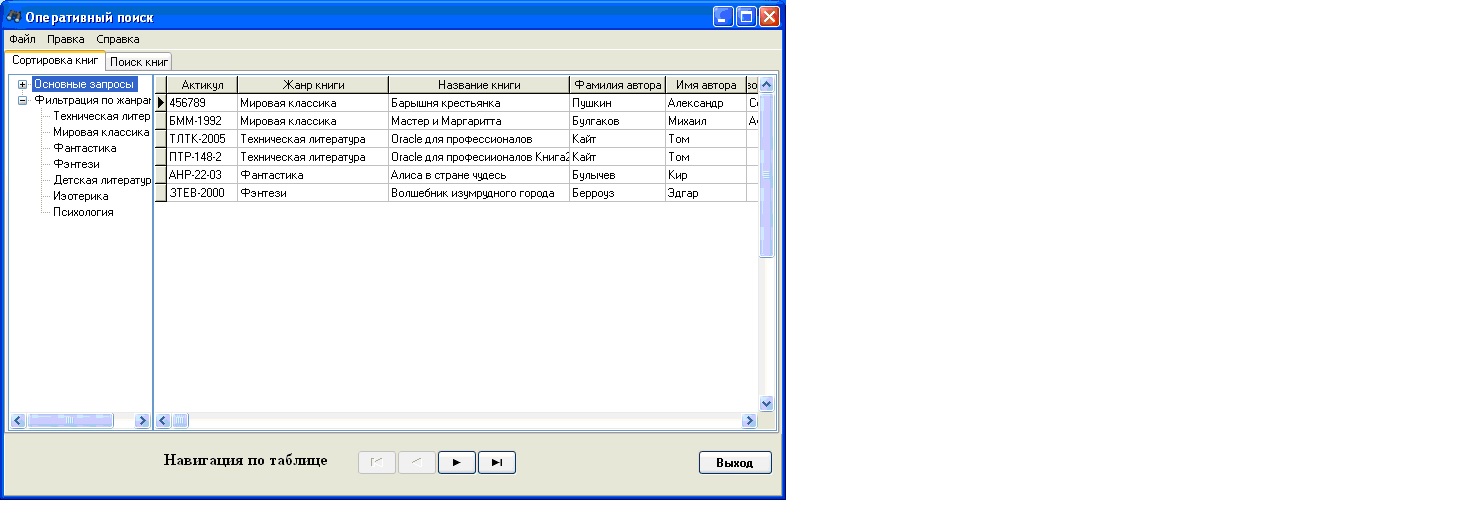The height and width of the screenshot is (514, 1460).
Task: Click the table vertical scrollbar thumb
Action: click(767, 175)
